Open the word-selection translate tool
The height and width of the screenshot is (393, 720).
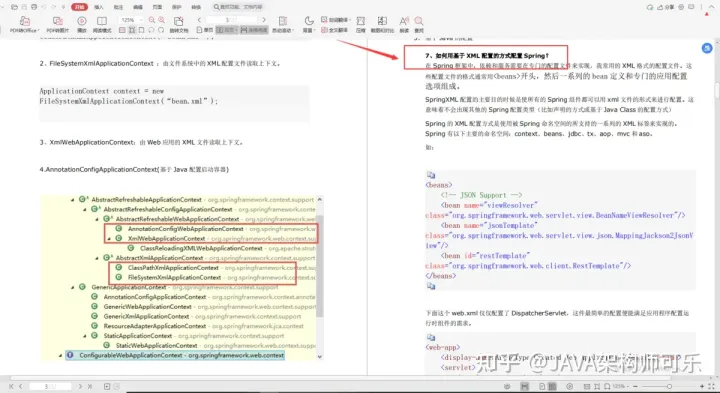pyautogui.click(x=336, y=20)
